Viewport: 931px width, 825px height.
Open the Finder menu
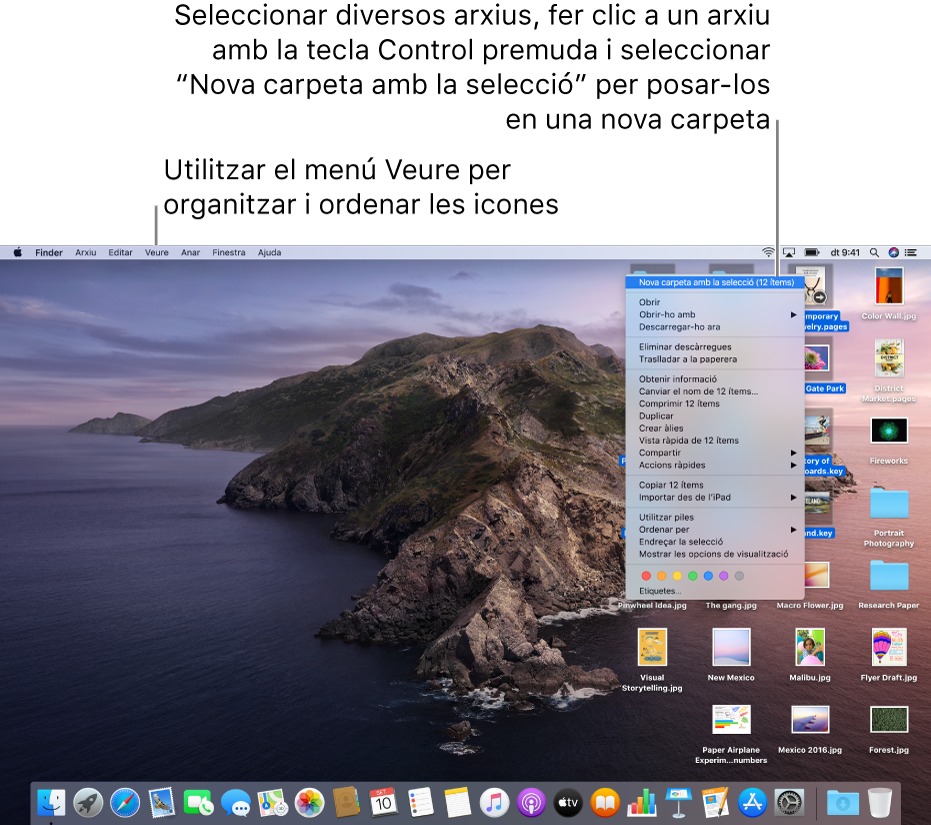point(49,252)
